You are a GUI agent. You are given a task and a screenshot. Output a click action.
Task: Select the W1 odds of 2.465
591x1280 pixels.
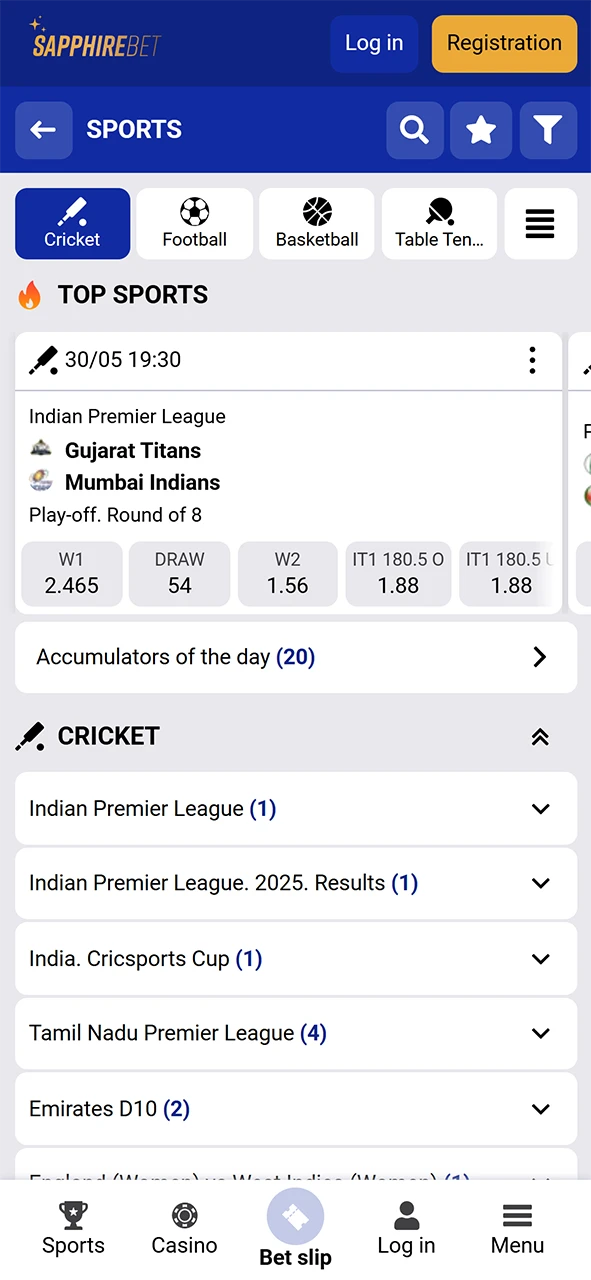[x=71, y=574]
